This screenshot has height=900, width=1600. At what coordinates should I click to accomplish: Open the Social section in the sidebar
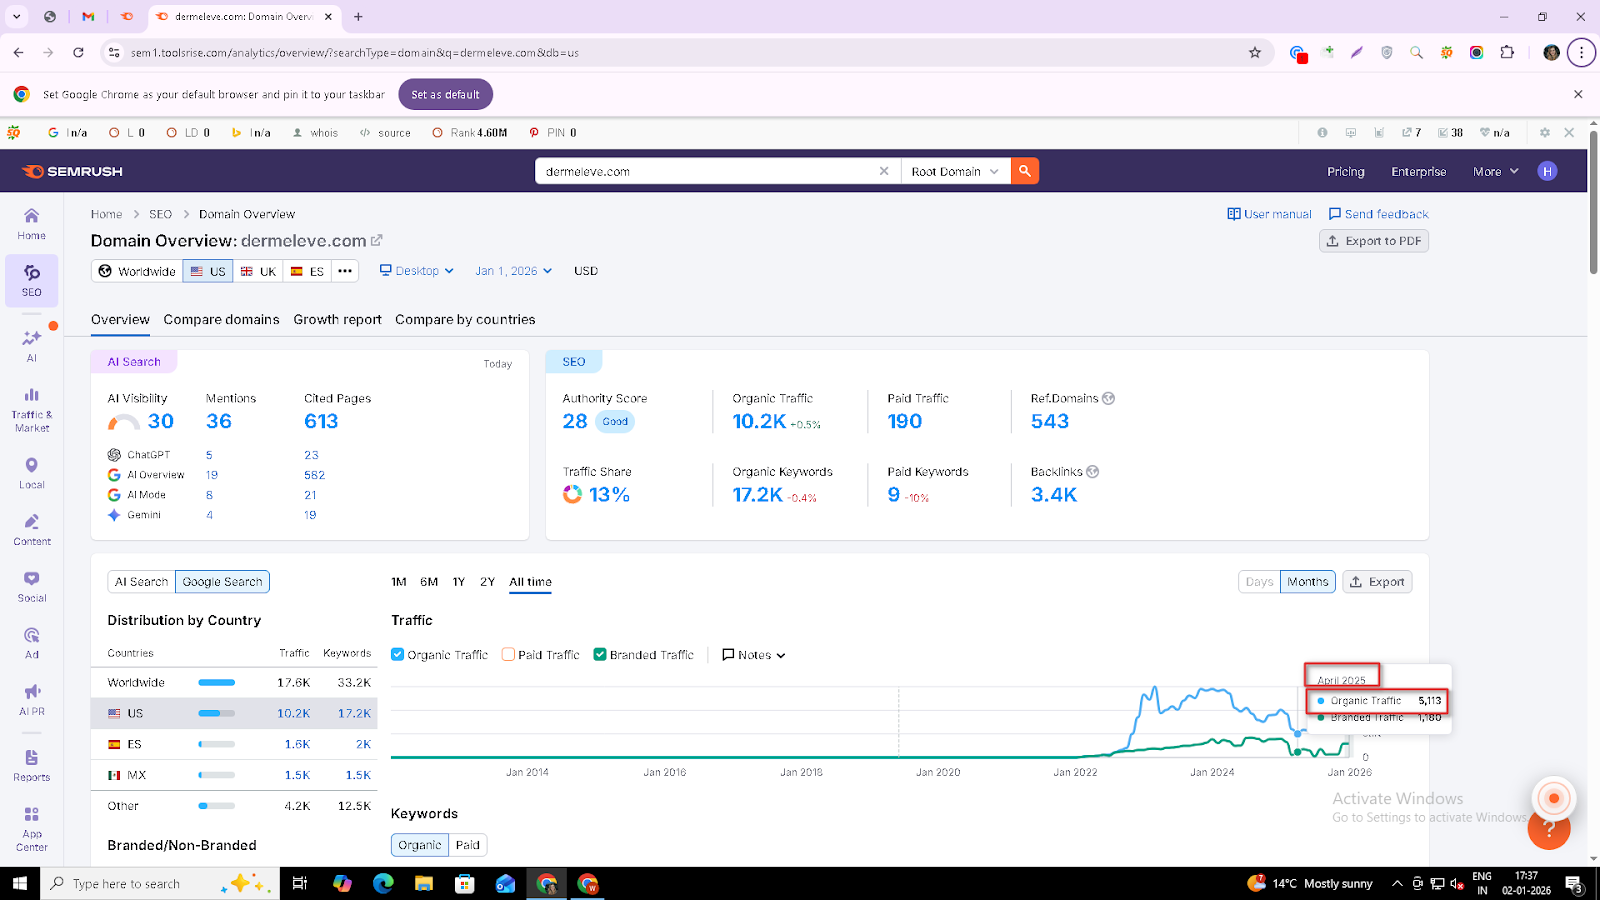pos(31,587)
